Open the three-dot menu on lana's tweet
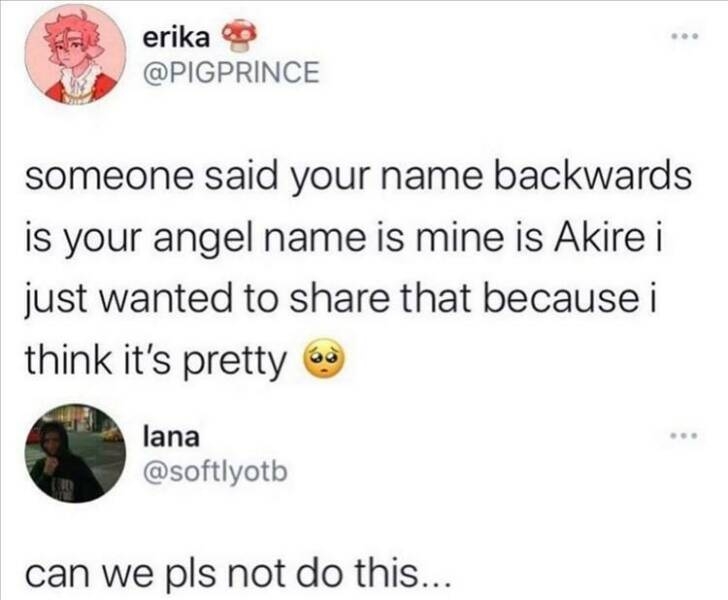The height and width of the screenshot is (600, 728). (683, 436)
